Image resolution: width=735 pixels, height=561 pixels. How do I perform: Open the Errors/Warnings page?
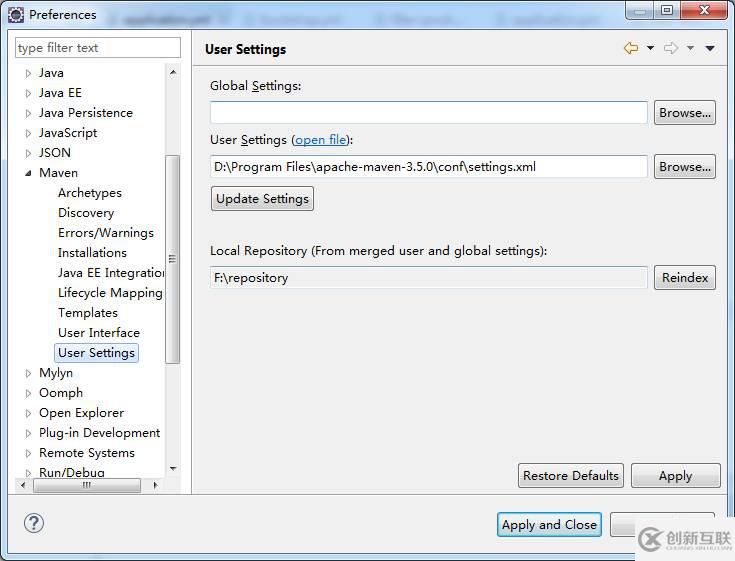(x=106, y=233)
